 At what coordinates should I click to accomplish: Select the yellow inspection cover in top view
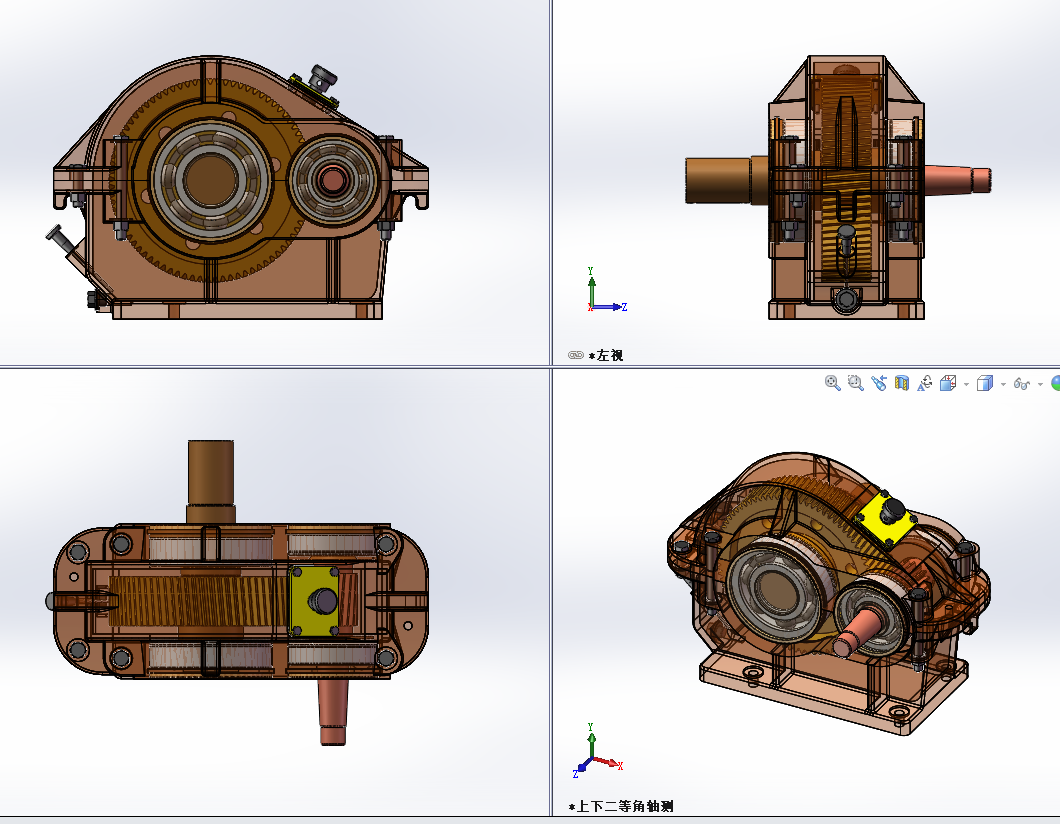pyautogui.click(x=314, y=601)
